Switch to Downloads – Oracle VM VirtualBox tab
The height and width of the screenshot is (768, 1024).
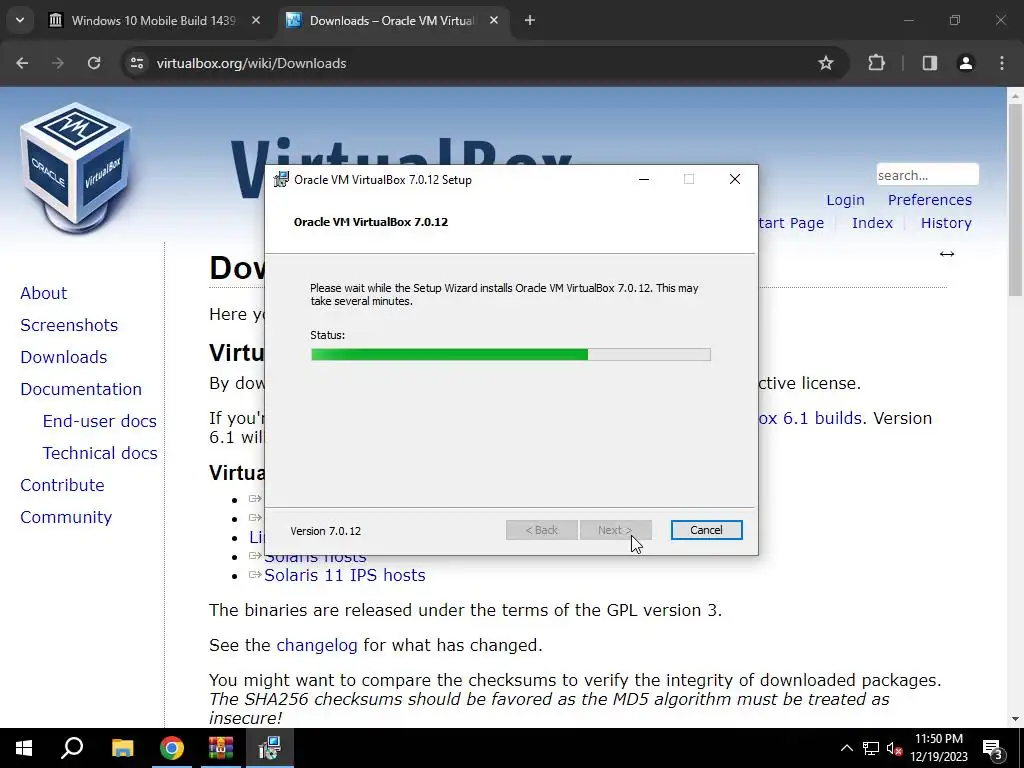[392, 20]
